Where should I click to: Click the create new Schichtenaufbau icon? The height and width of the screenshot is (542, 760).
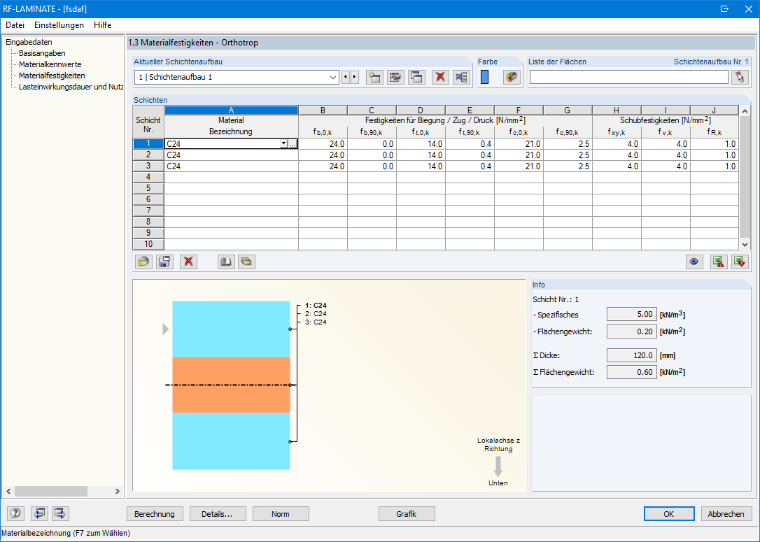click(x=374, y=77)
